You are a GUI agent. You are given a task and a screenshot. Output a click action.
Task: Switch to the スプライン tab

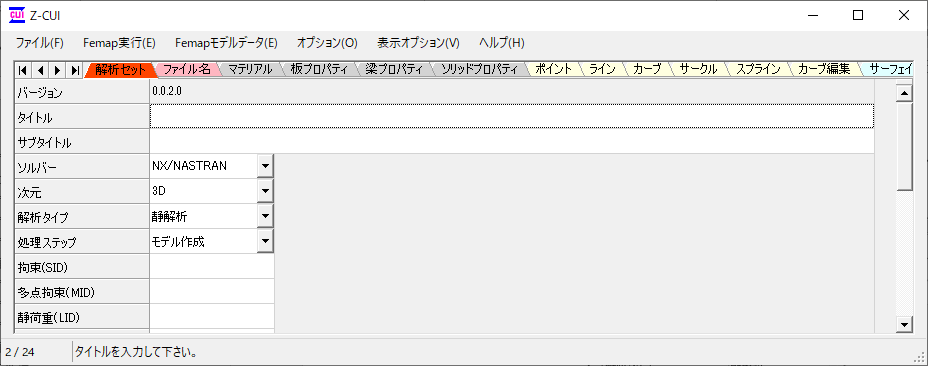758,69
